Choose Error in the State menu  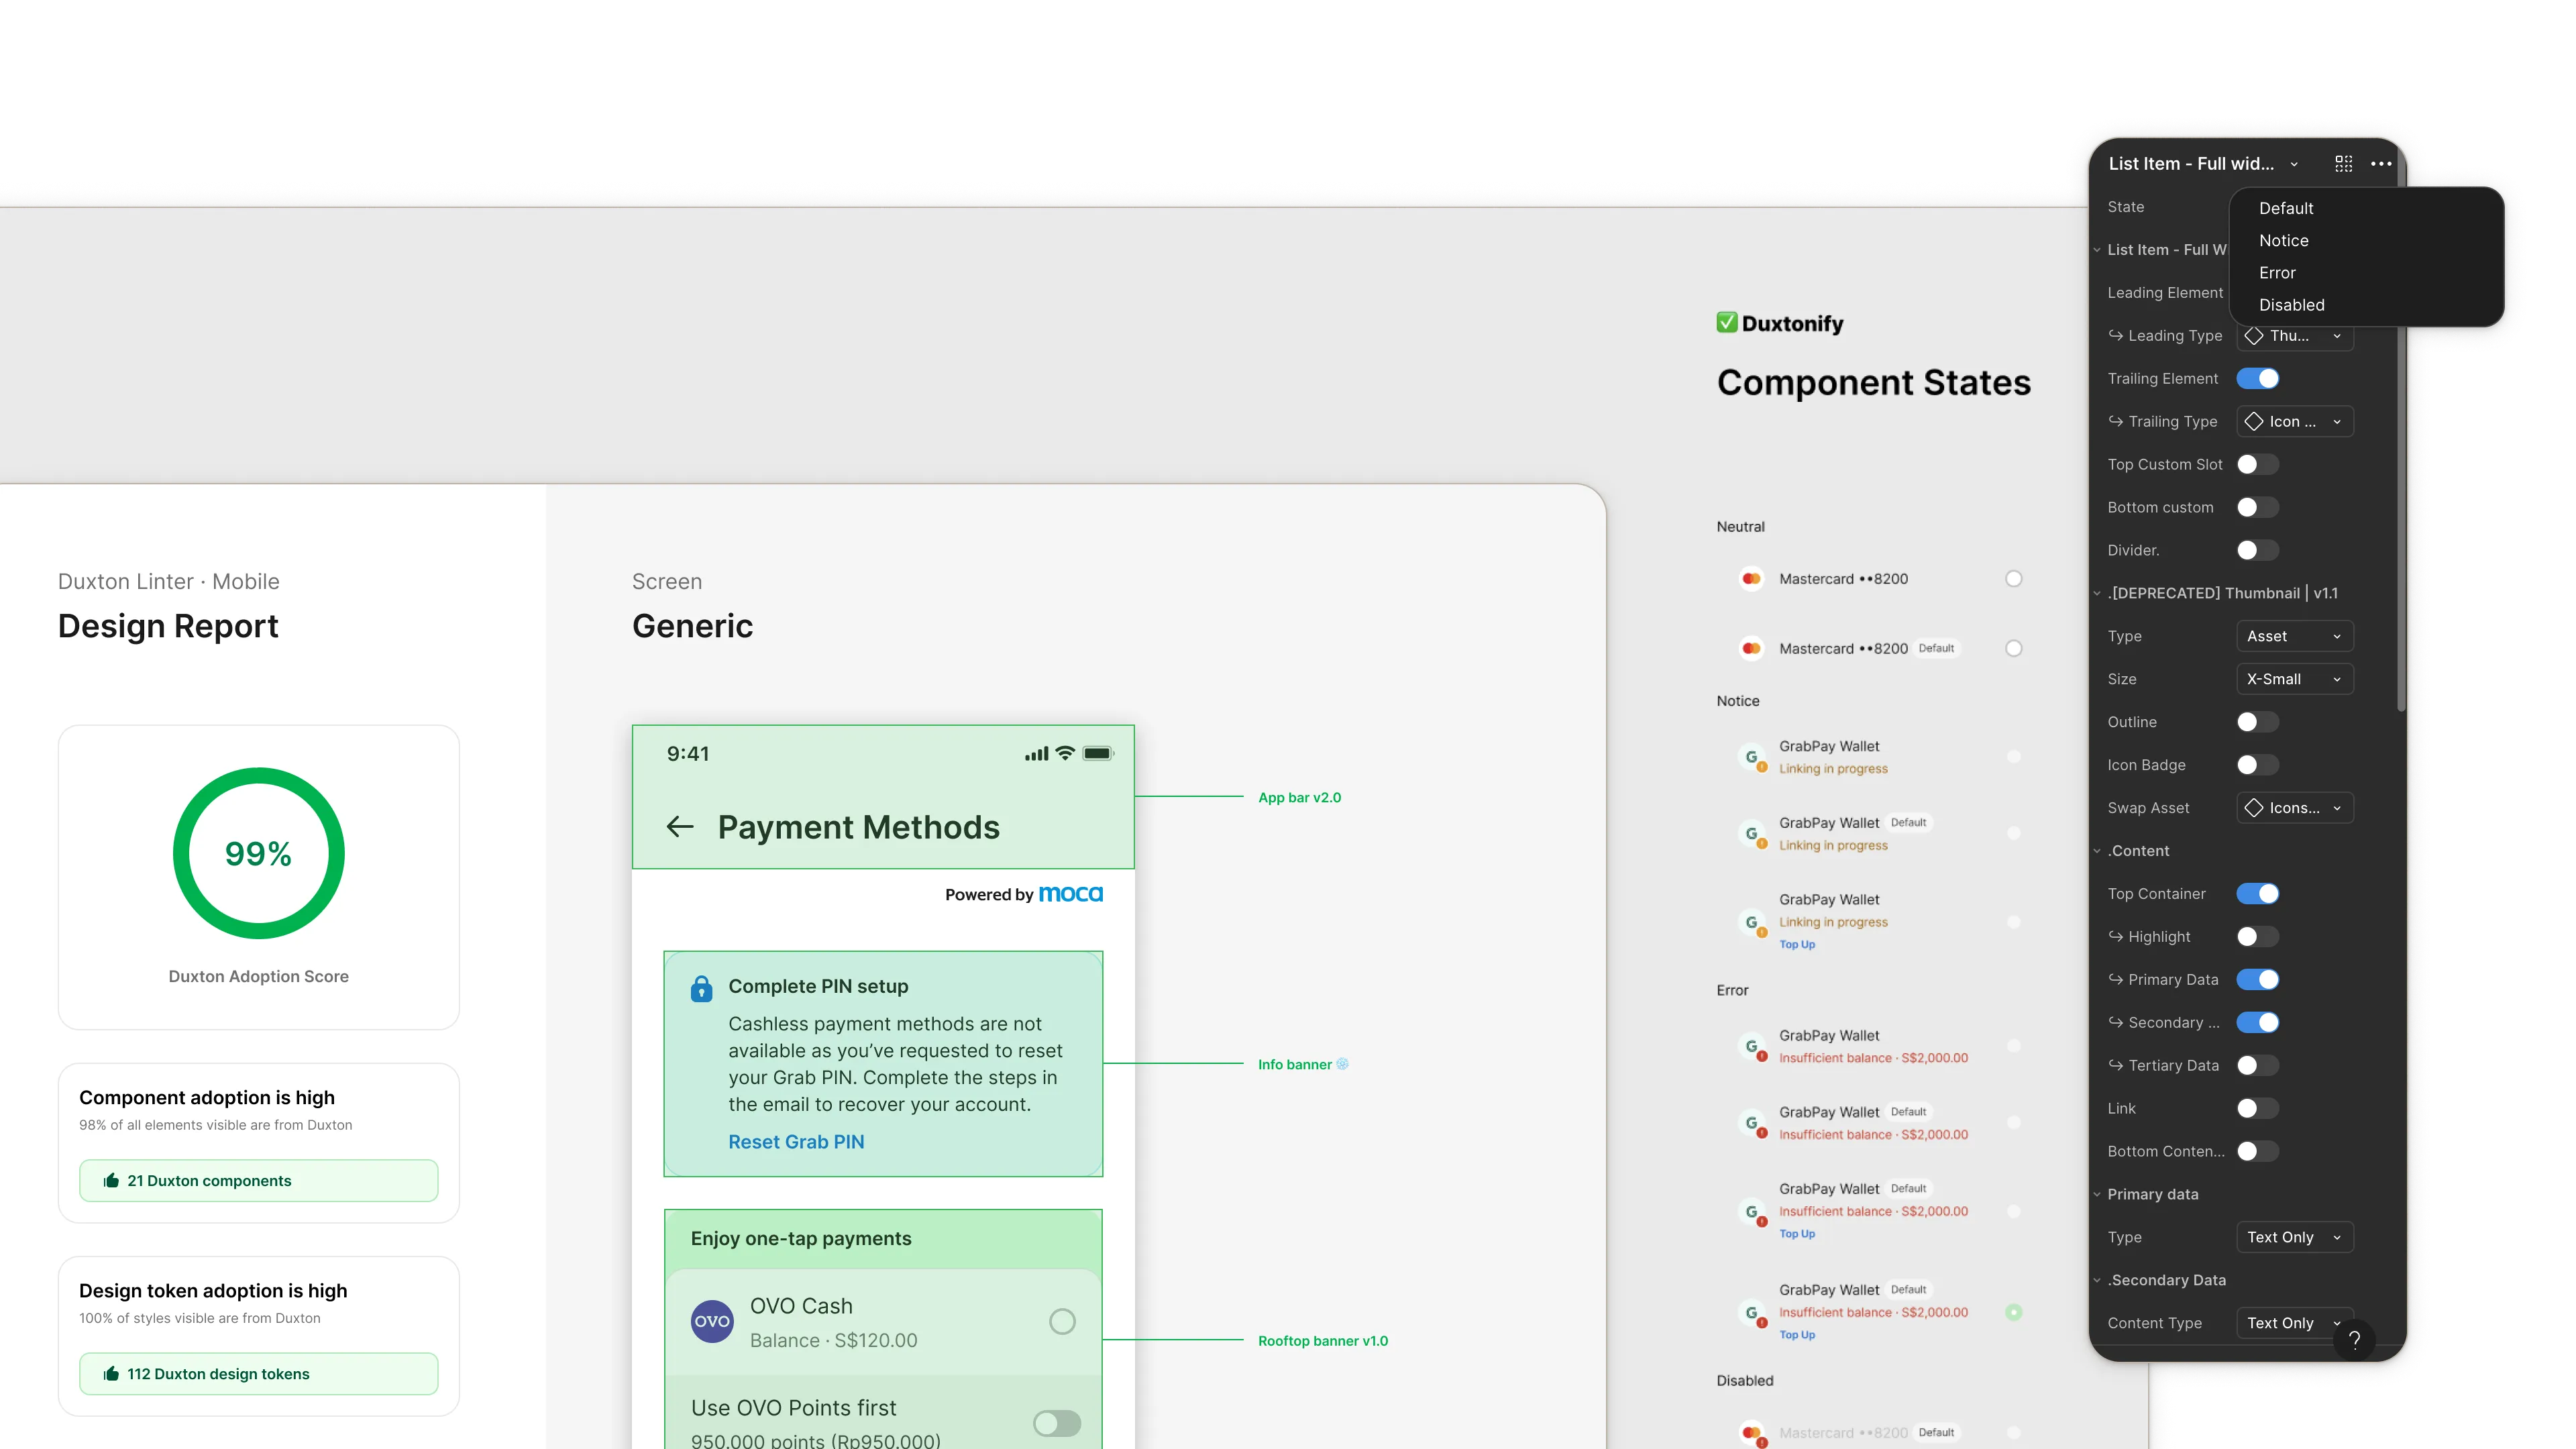pos(2366,272)
